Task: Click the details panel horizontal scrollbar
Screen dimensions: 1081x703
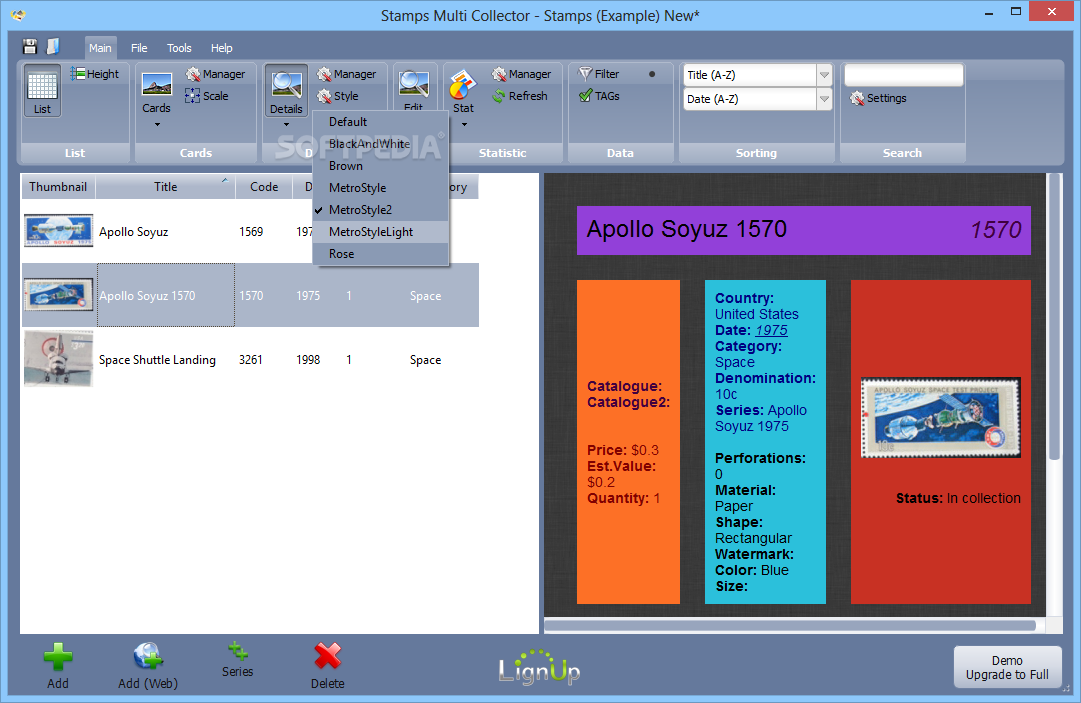Action: pos(790,625)
